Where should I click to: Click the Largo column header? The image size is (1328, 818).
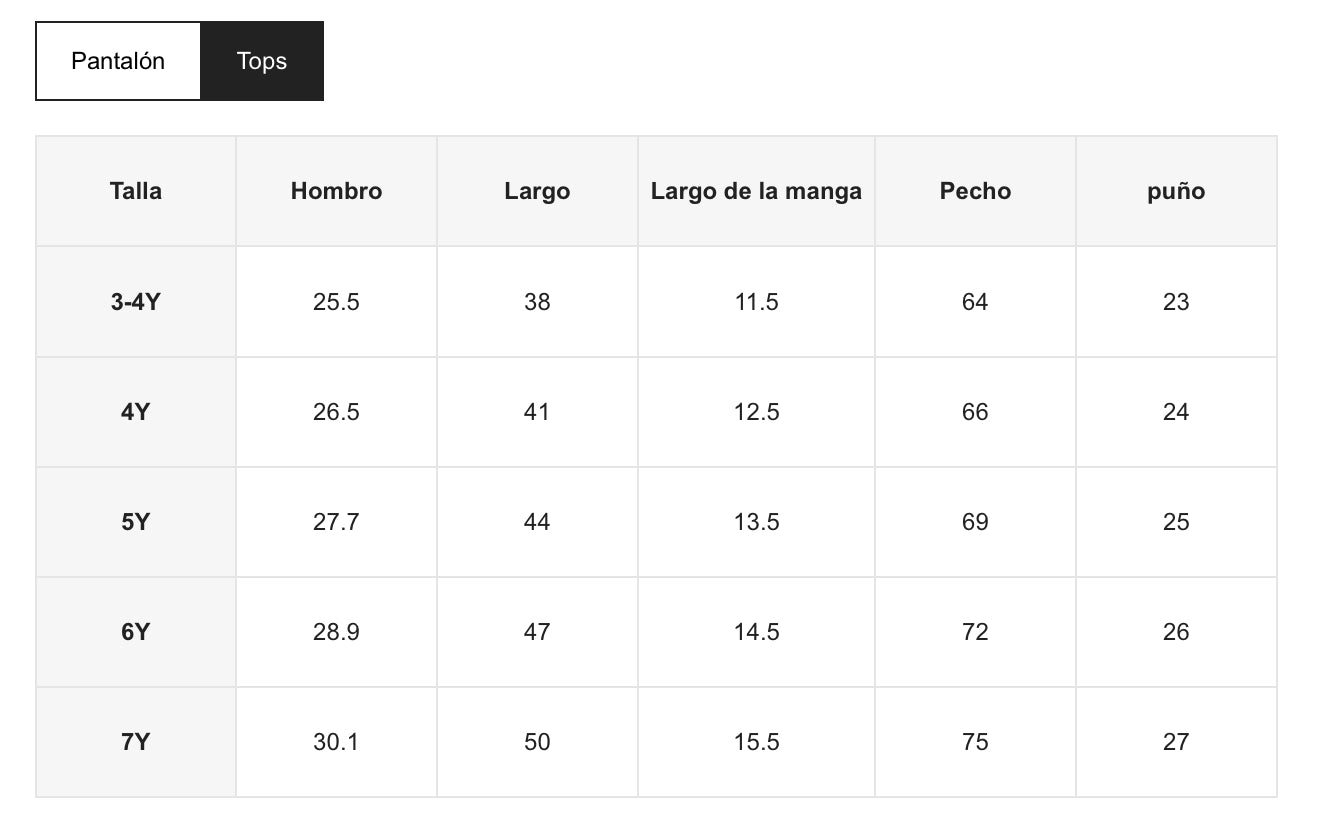(x=537, y=191)
